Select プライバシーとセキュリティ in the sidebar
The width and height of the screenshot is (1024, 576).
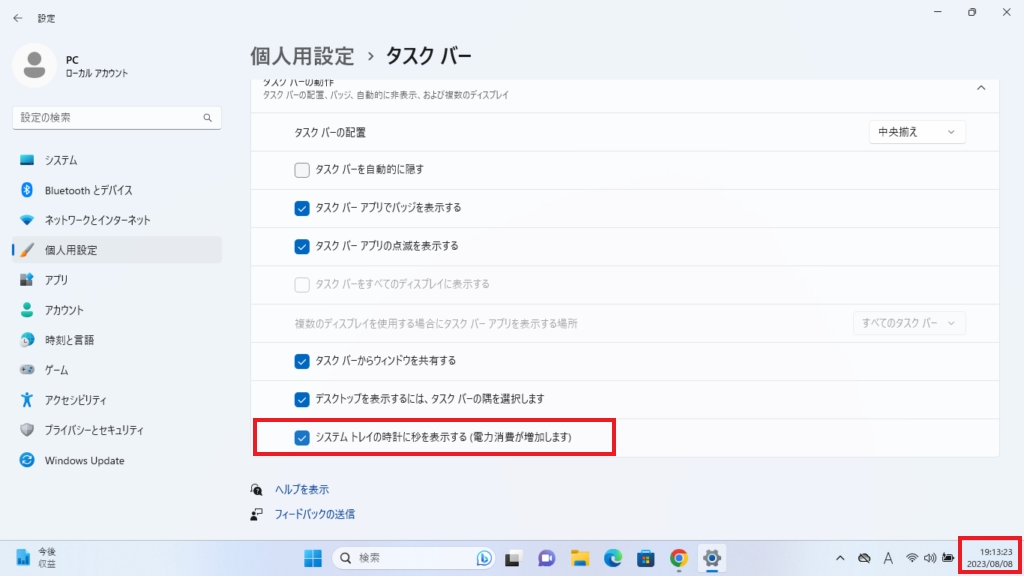point(94,430)
